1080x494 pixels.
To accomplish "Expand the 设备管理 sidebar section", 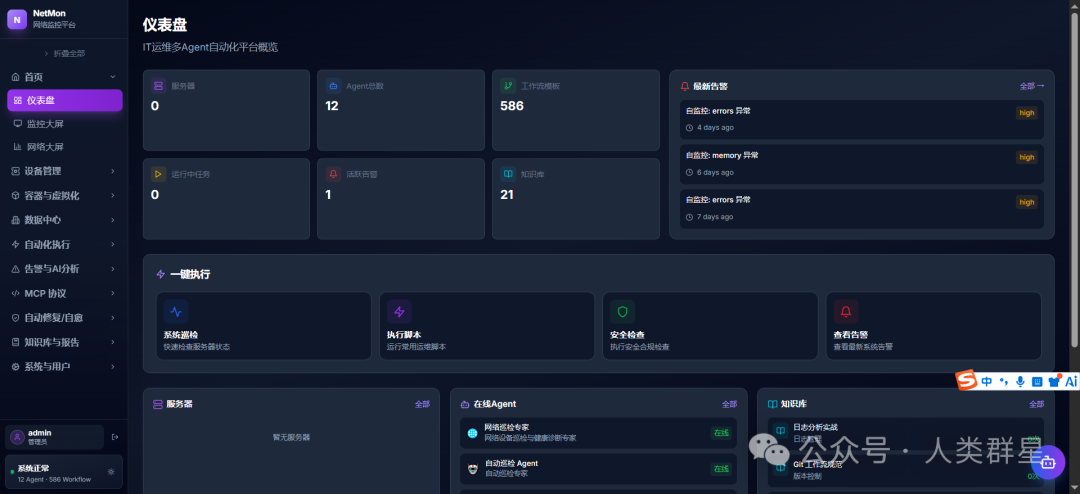I will (64, 171).
